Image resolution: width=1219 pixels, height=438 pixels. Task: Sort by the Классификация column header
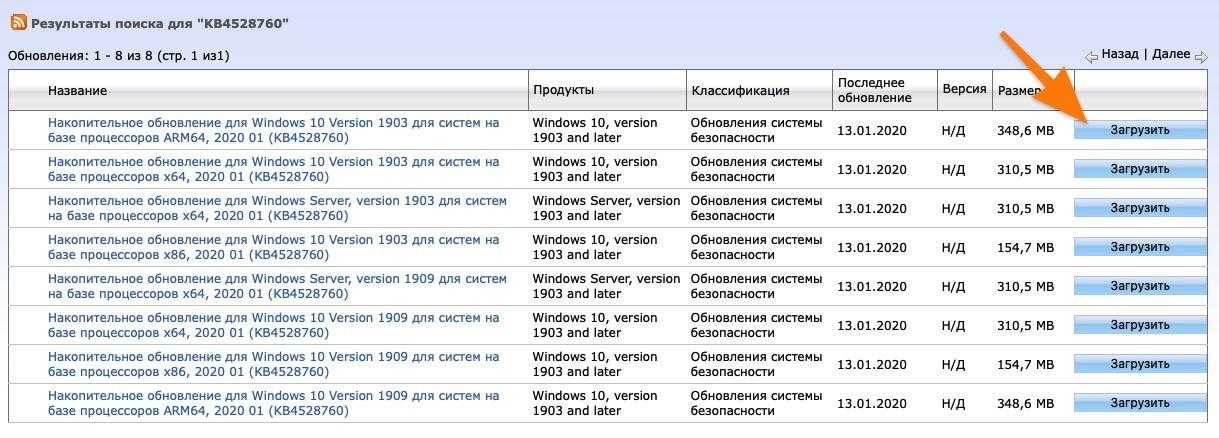(x=740, y=90)
